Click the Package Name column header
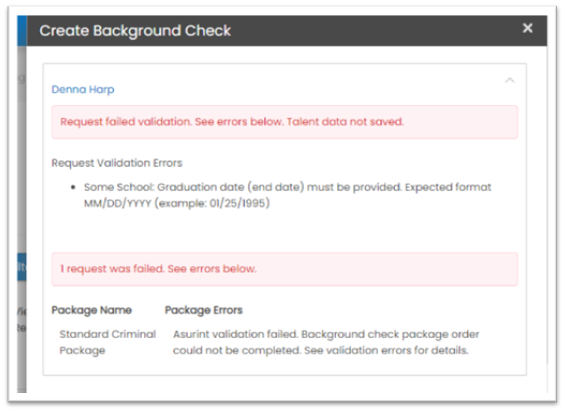 pyautogui.click(x=92, y=310)
